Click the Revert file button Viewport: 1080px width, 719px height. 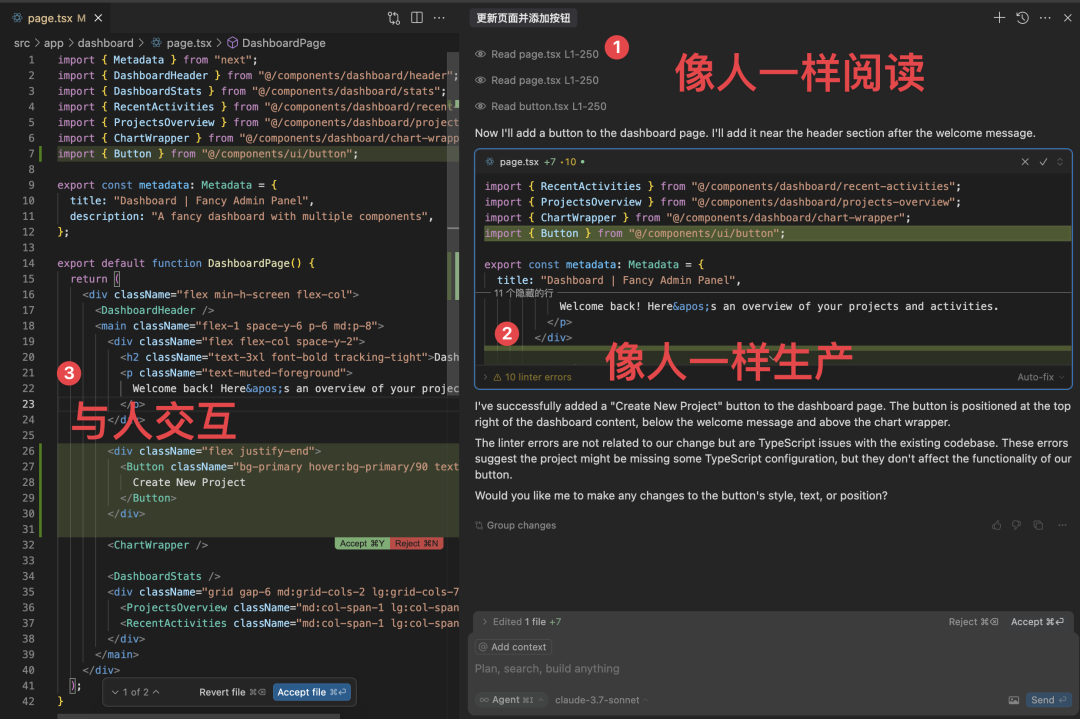pos(232,692)
